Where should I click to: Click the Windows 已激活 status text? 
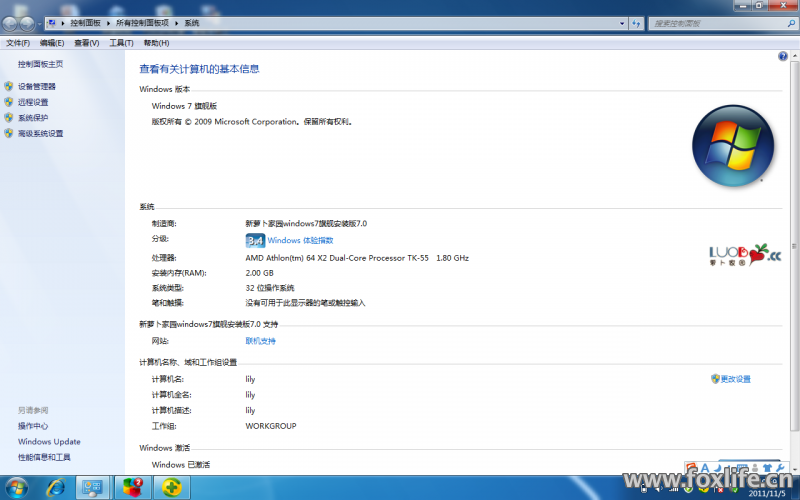click(181, 464)
